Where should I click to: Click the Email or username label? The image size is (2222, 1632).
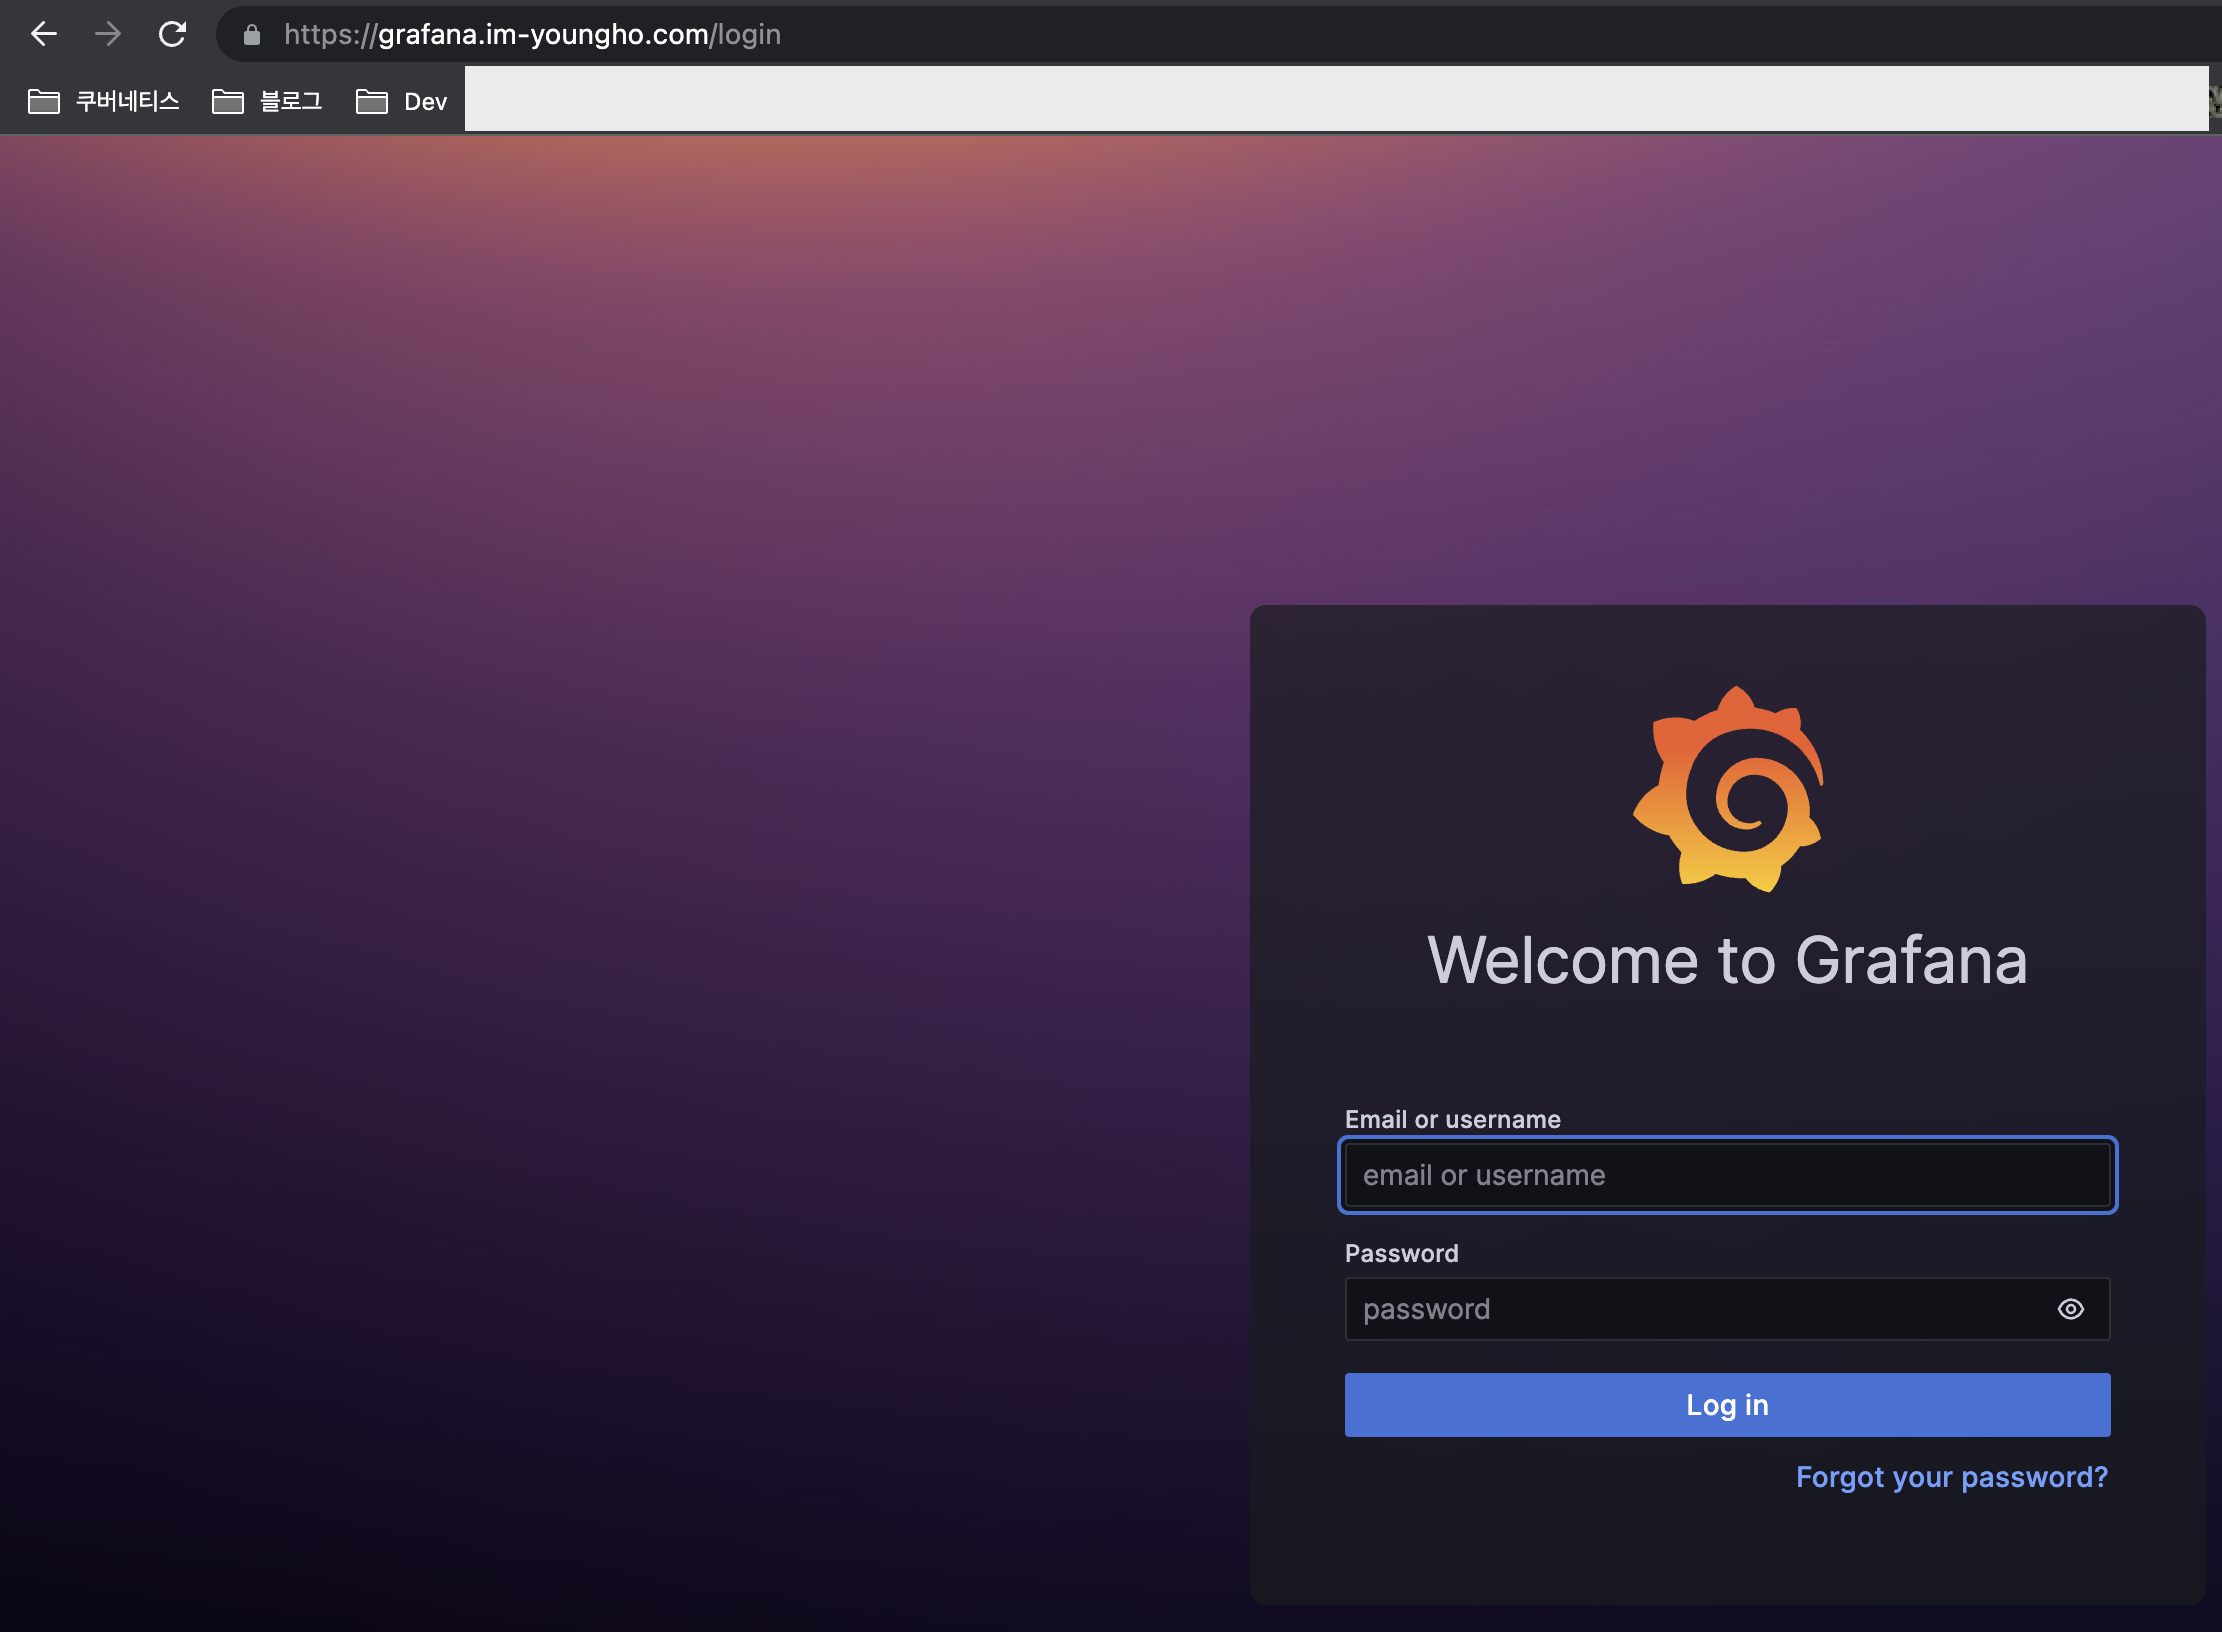point(1452,1119)
